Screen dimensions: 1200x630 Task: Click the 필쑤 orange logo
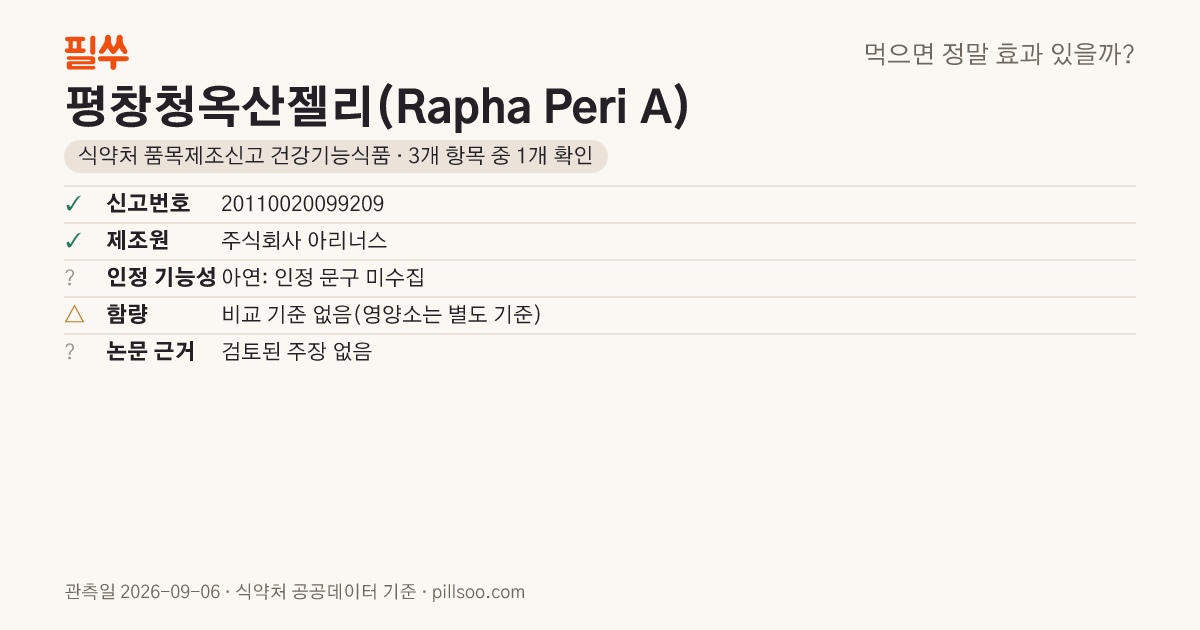point(96,52)
